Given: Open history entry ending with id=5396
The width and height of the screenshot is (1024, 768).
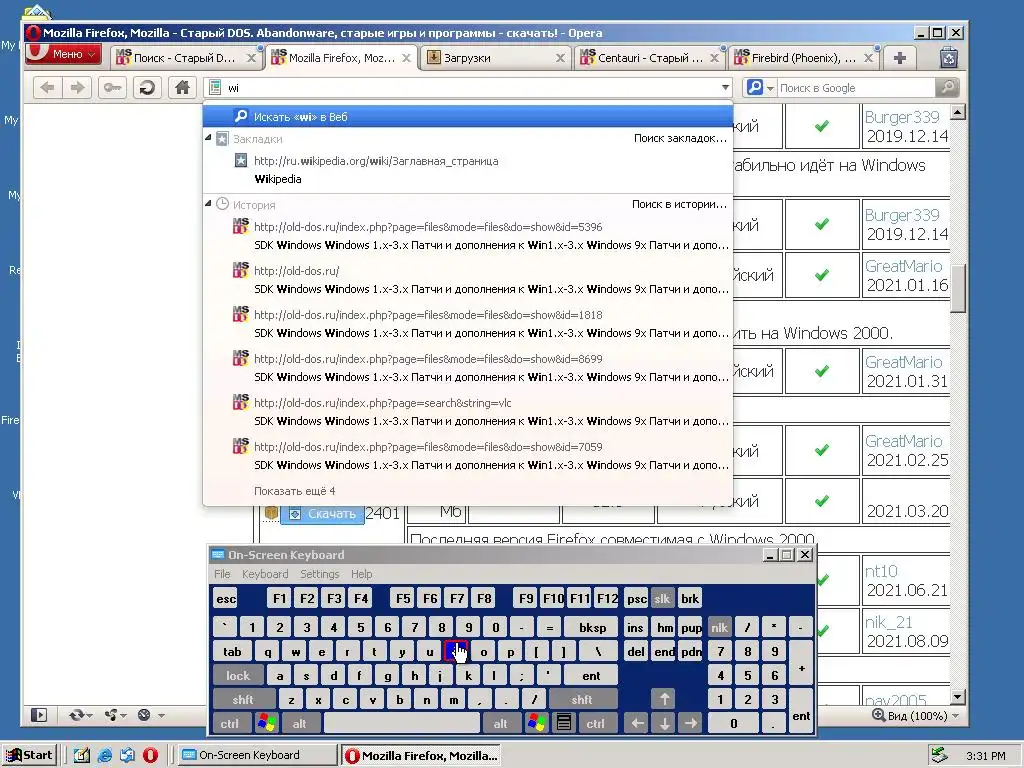Looking at the screenshot, I should point(468,236).
